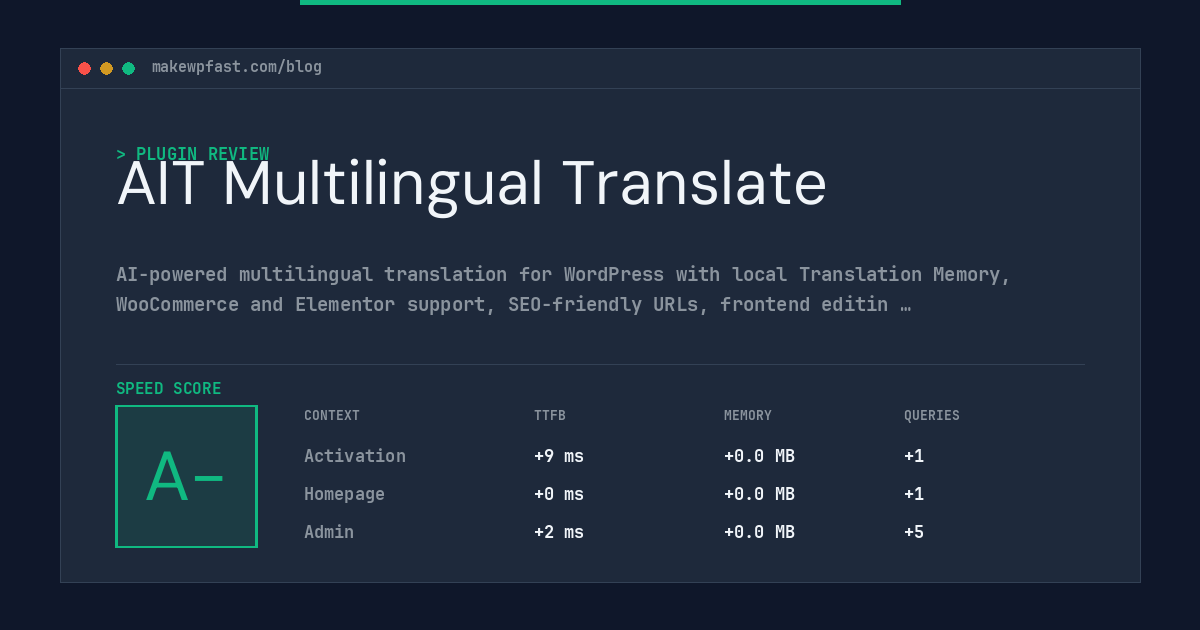1200x630 pixels.
Task: Click the Activation queries '+1' value
Action: (x=914, y=456)
